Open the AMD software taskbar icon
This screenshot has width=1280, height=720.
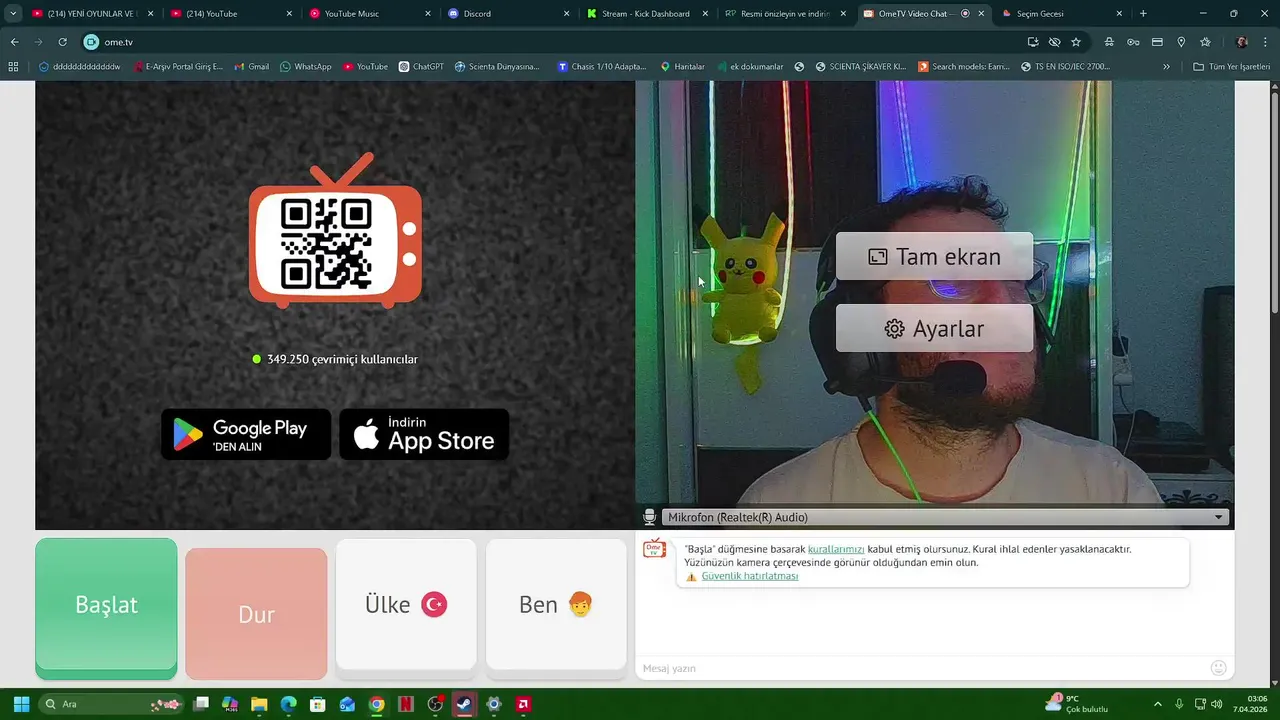(523, 704)
